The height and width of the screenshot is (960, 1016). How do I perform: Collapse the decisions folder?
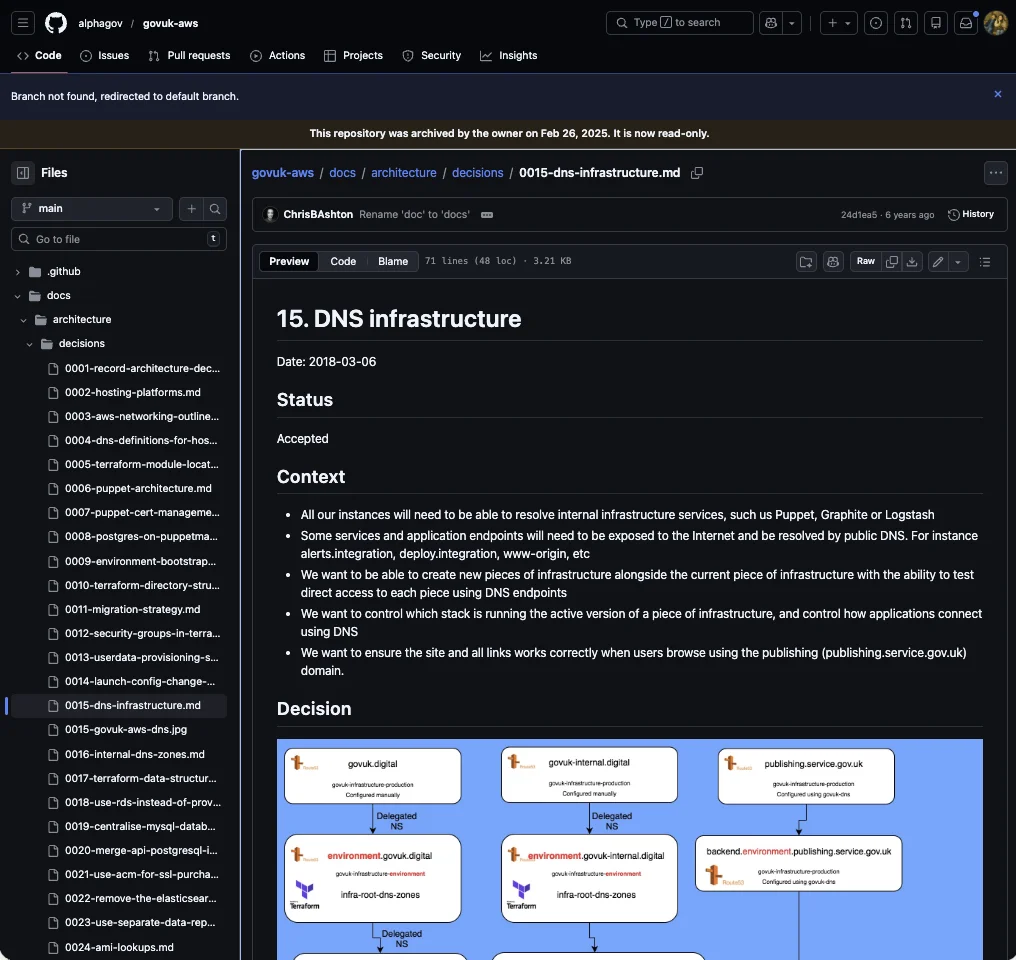coord(29,344)
